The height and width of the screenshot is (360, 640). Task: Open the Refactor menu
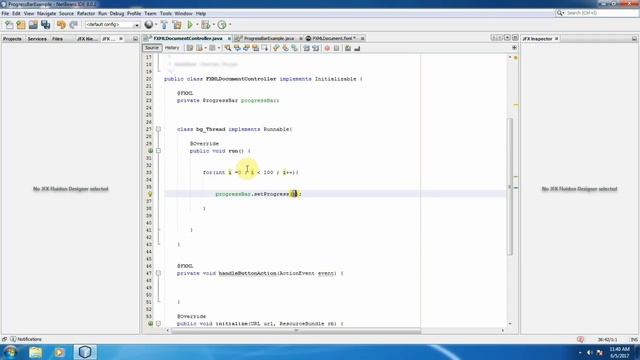pos(86,13)
